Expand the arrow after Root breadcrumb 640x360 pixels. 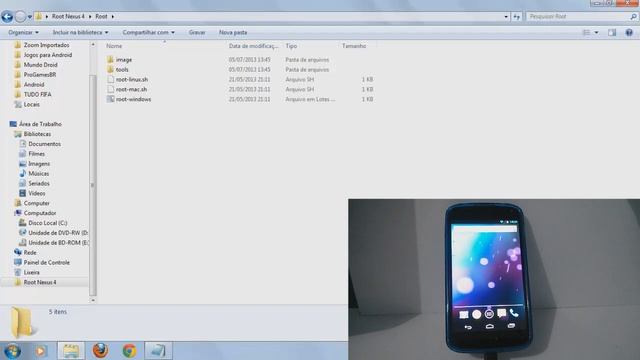click(113, 16)
